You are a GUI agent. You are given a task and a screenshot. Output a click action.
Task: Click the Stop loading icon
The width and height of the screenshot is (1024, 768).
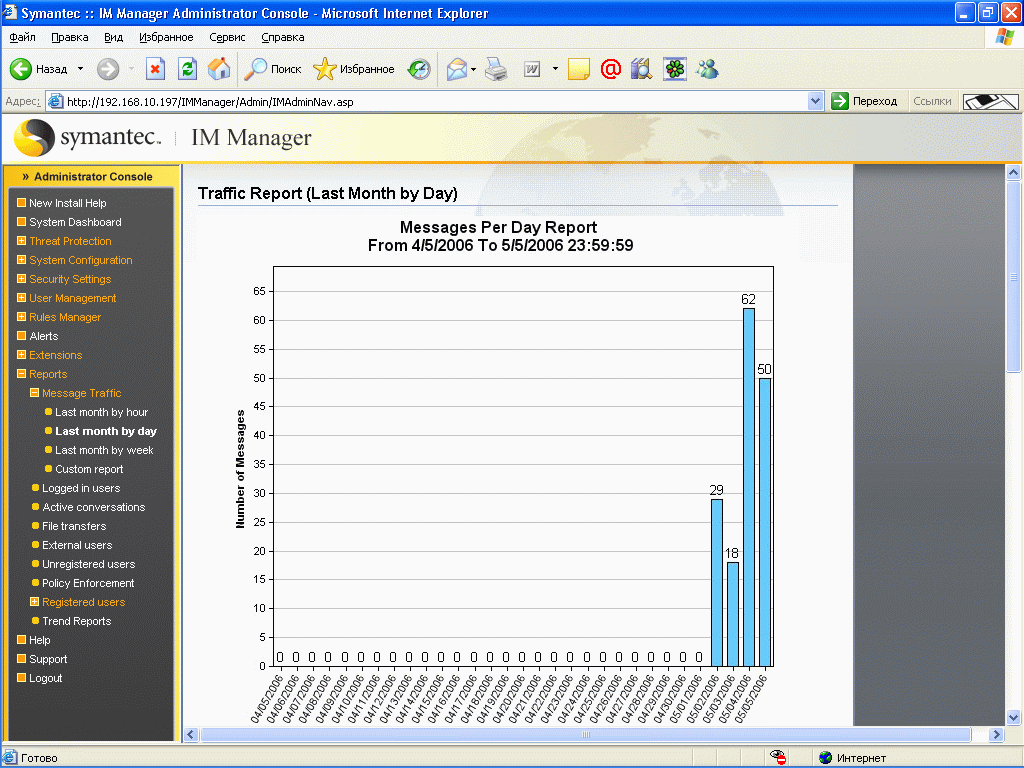coord(155,69)
